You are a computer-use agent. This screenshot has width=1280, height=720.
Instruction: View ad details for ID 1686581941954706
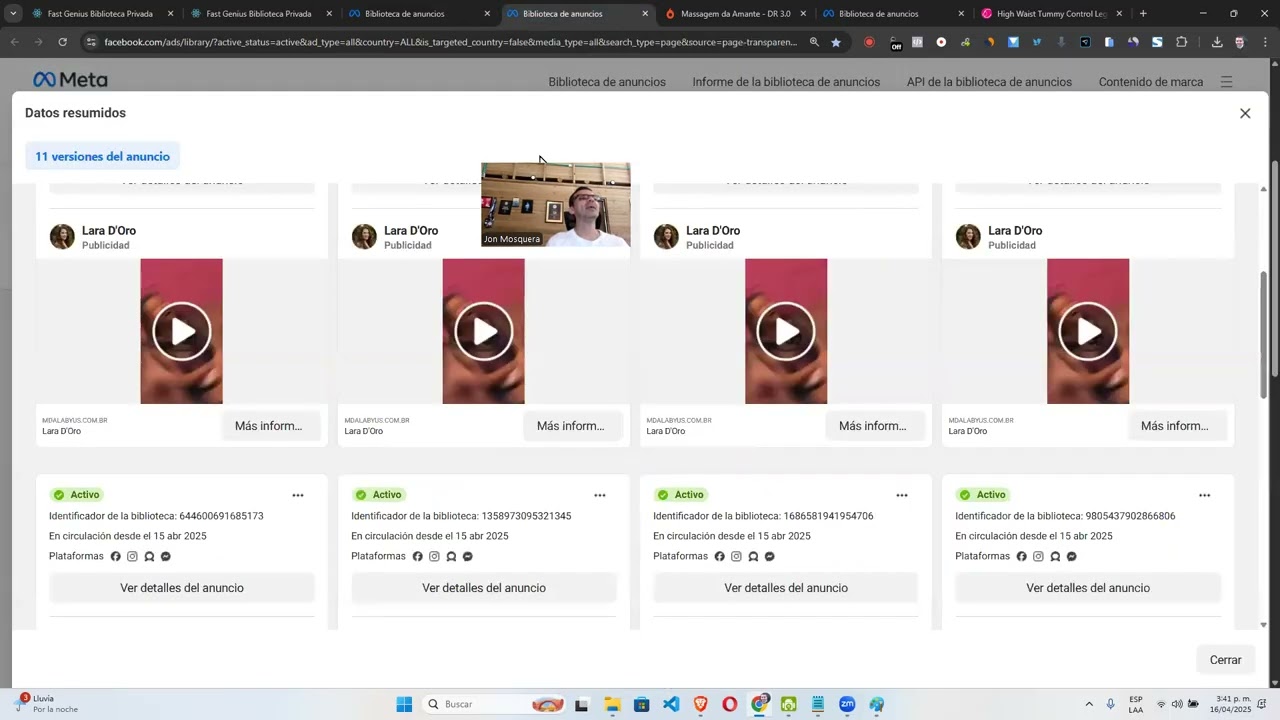pyautogui.click(x=786, y=588)
